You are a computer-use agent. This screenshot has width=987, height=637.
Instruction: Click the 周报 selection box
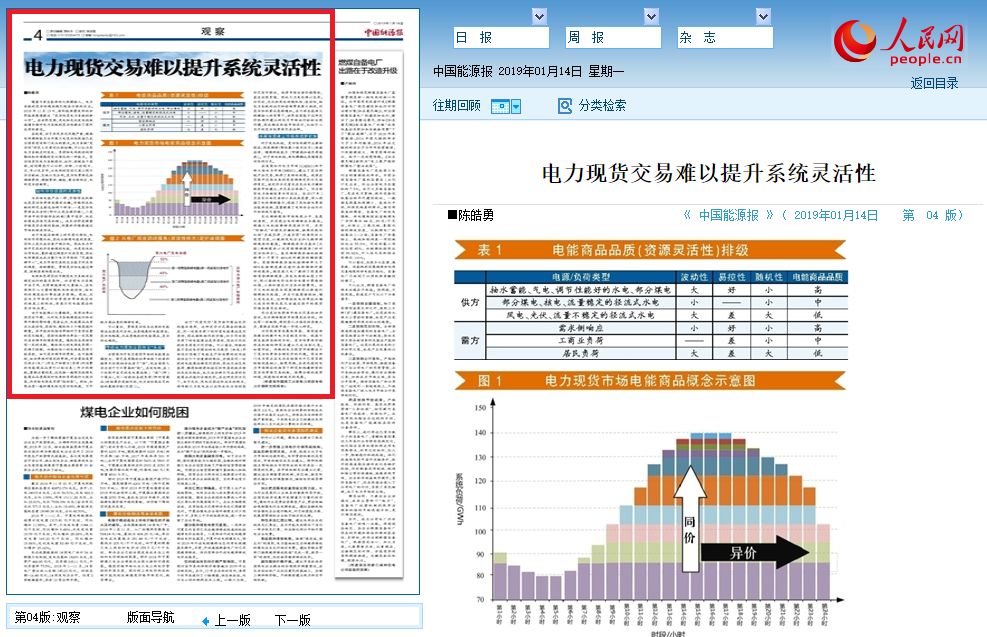613,38
